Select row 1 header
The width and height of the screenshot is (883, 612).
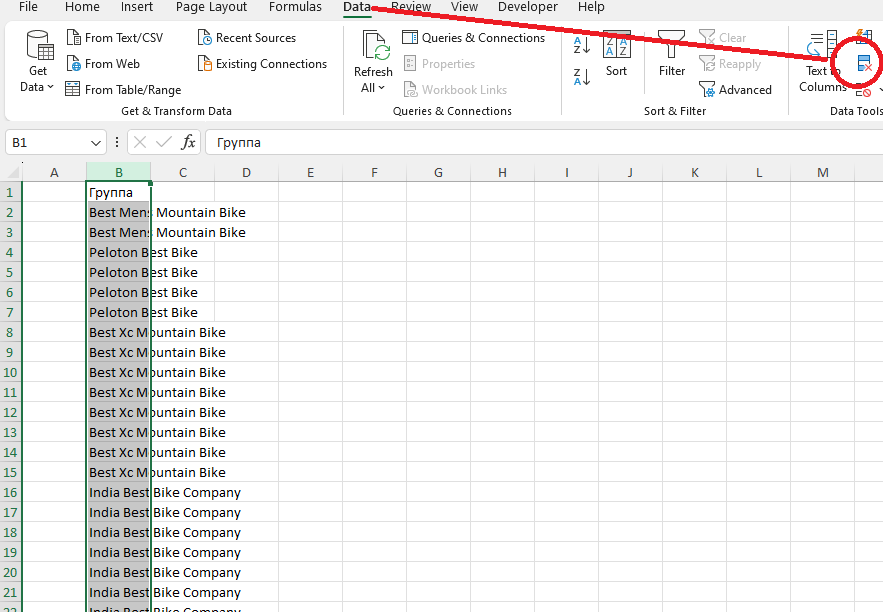tap(10, 193)
